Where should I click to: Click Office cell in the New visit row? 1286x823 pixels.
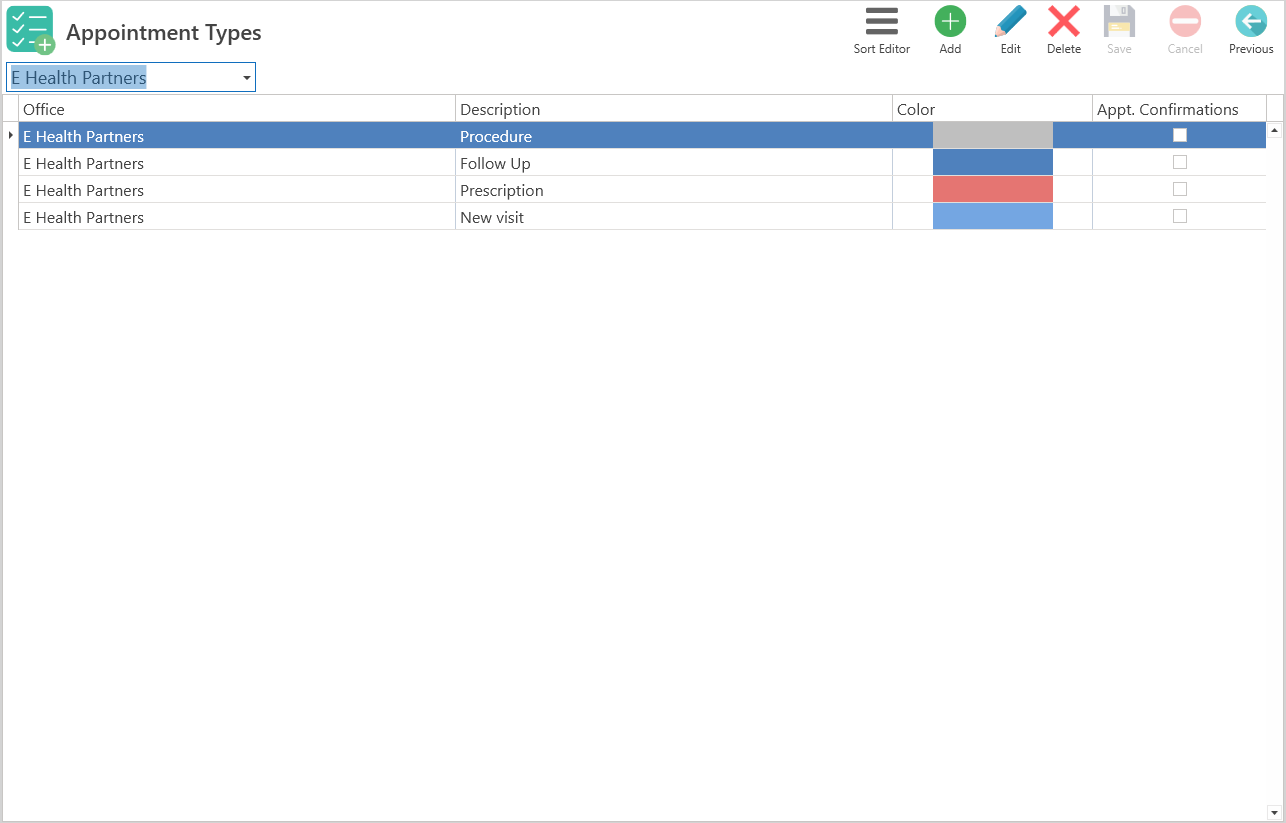click(x=237, y=217)
